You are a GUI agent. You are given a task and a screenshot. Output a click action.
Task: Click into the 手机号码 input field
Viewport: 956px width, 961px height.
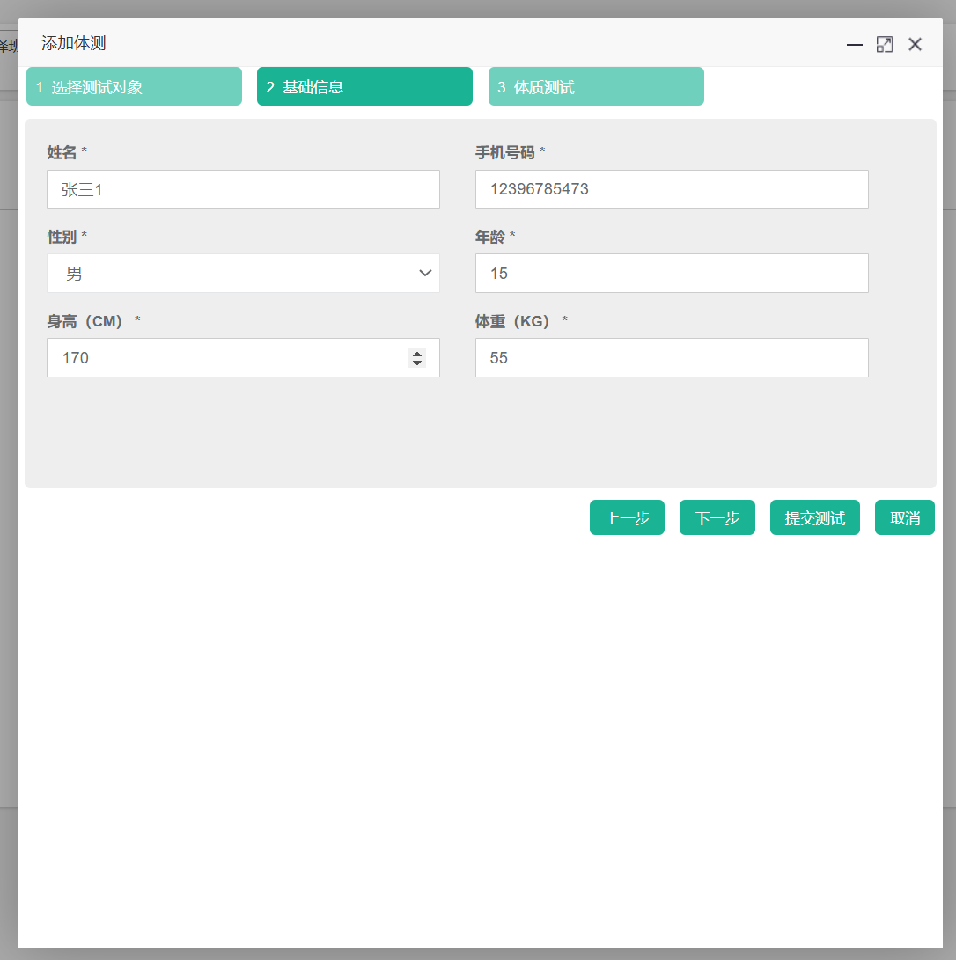coord(671,189)
